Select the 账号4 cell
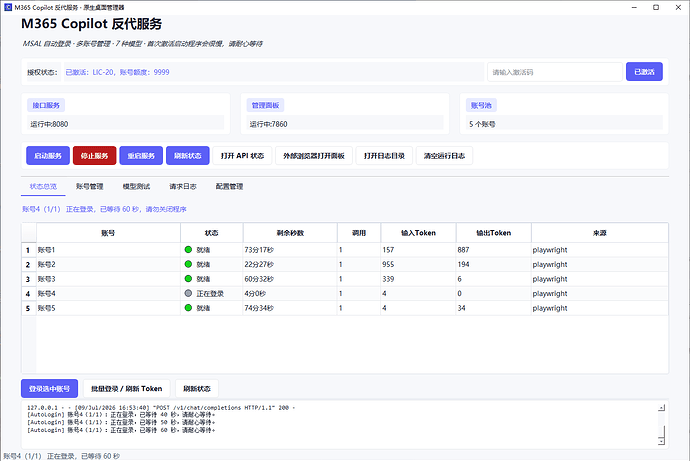This screenshot has width=690, height=461. pyautogui.click(x=108, y=293)
